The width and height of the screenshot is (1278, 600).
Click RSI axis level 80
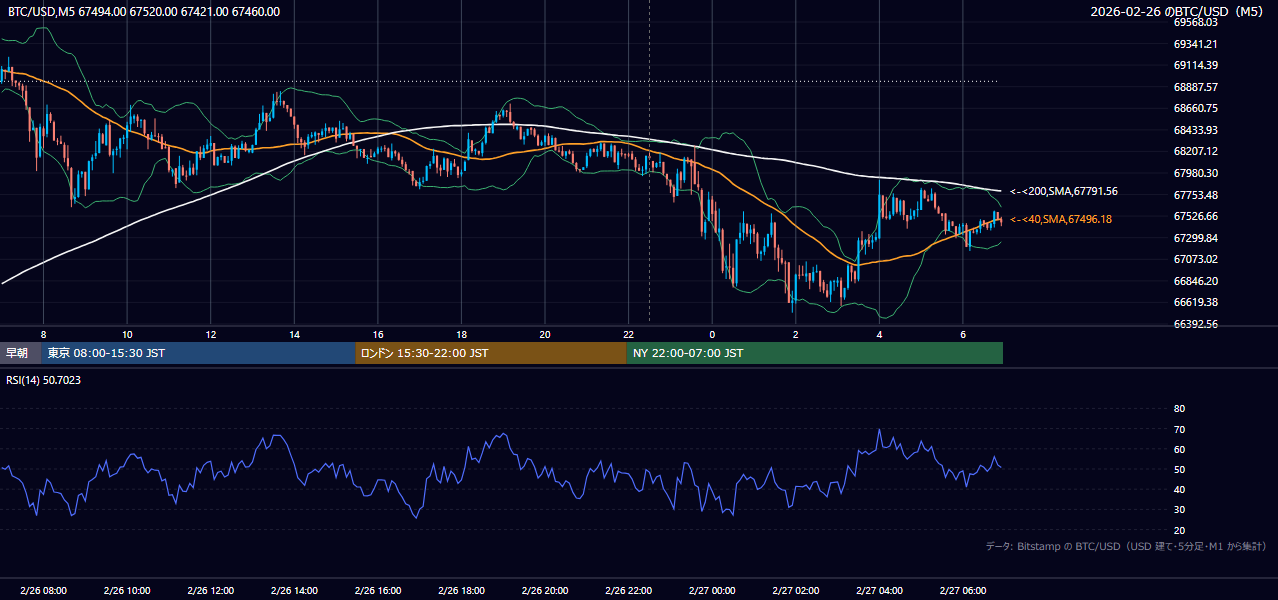coord(1179,409)
